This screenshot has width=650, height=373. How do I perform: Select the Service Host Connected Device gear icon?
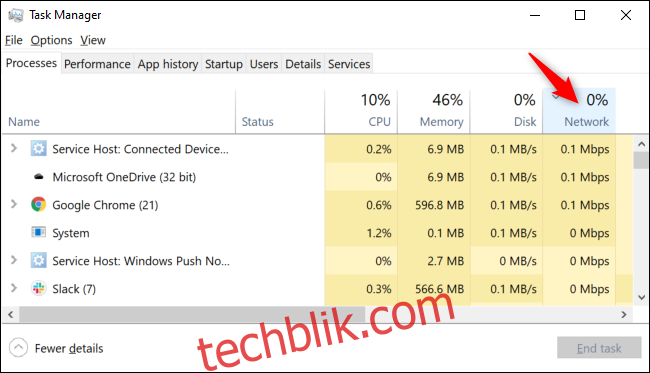point(39,148)
